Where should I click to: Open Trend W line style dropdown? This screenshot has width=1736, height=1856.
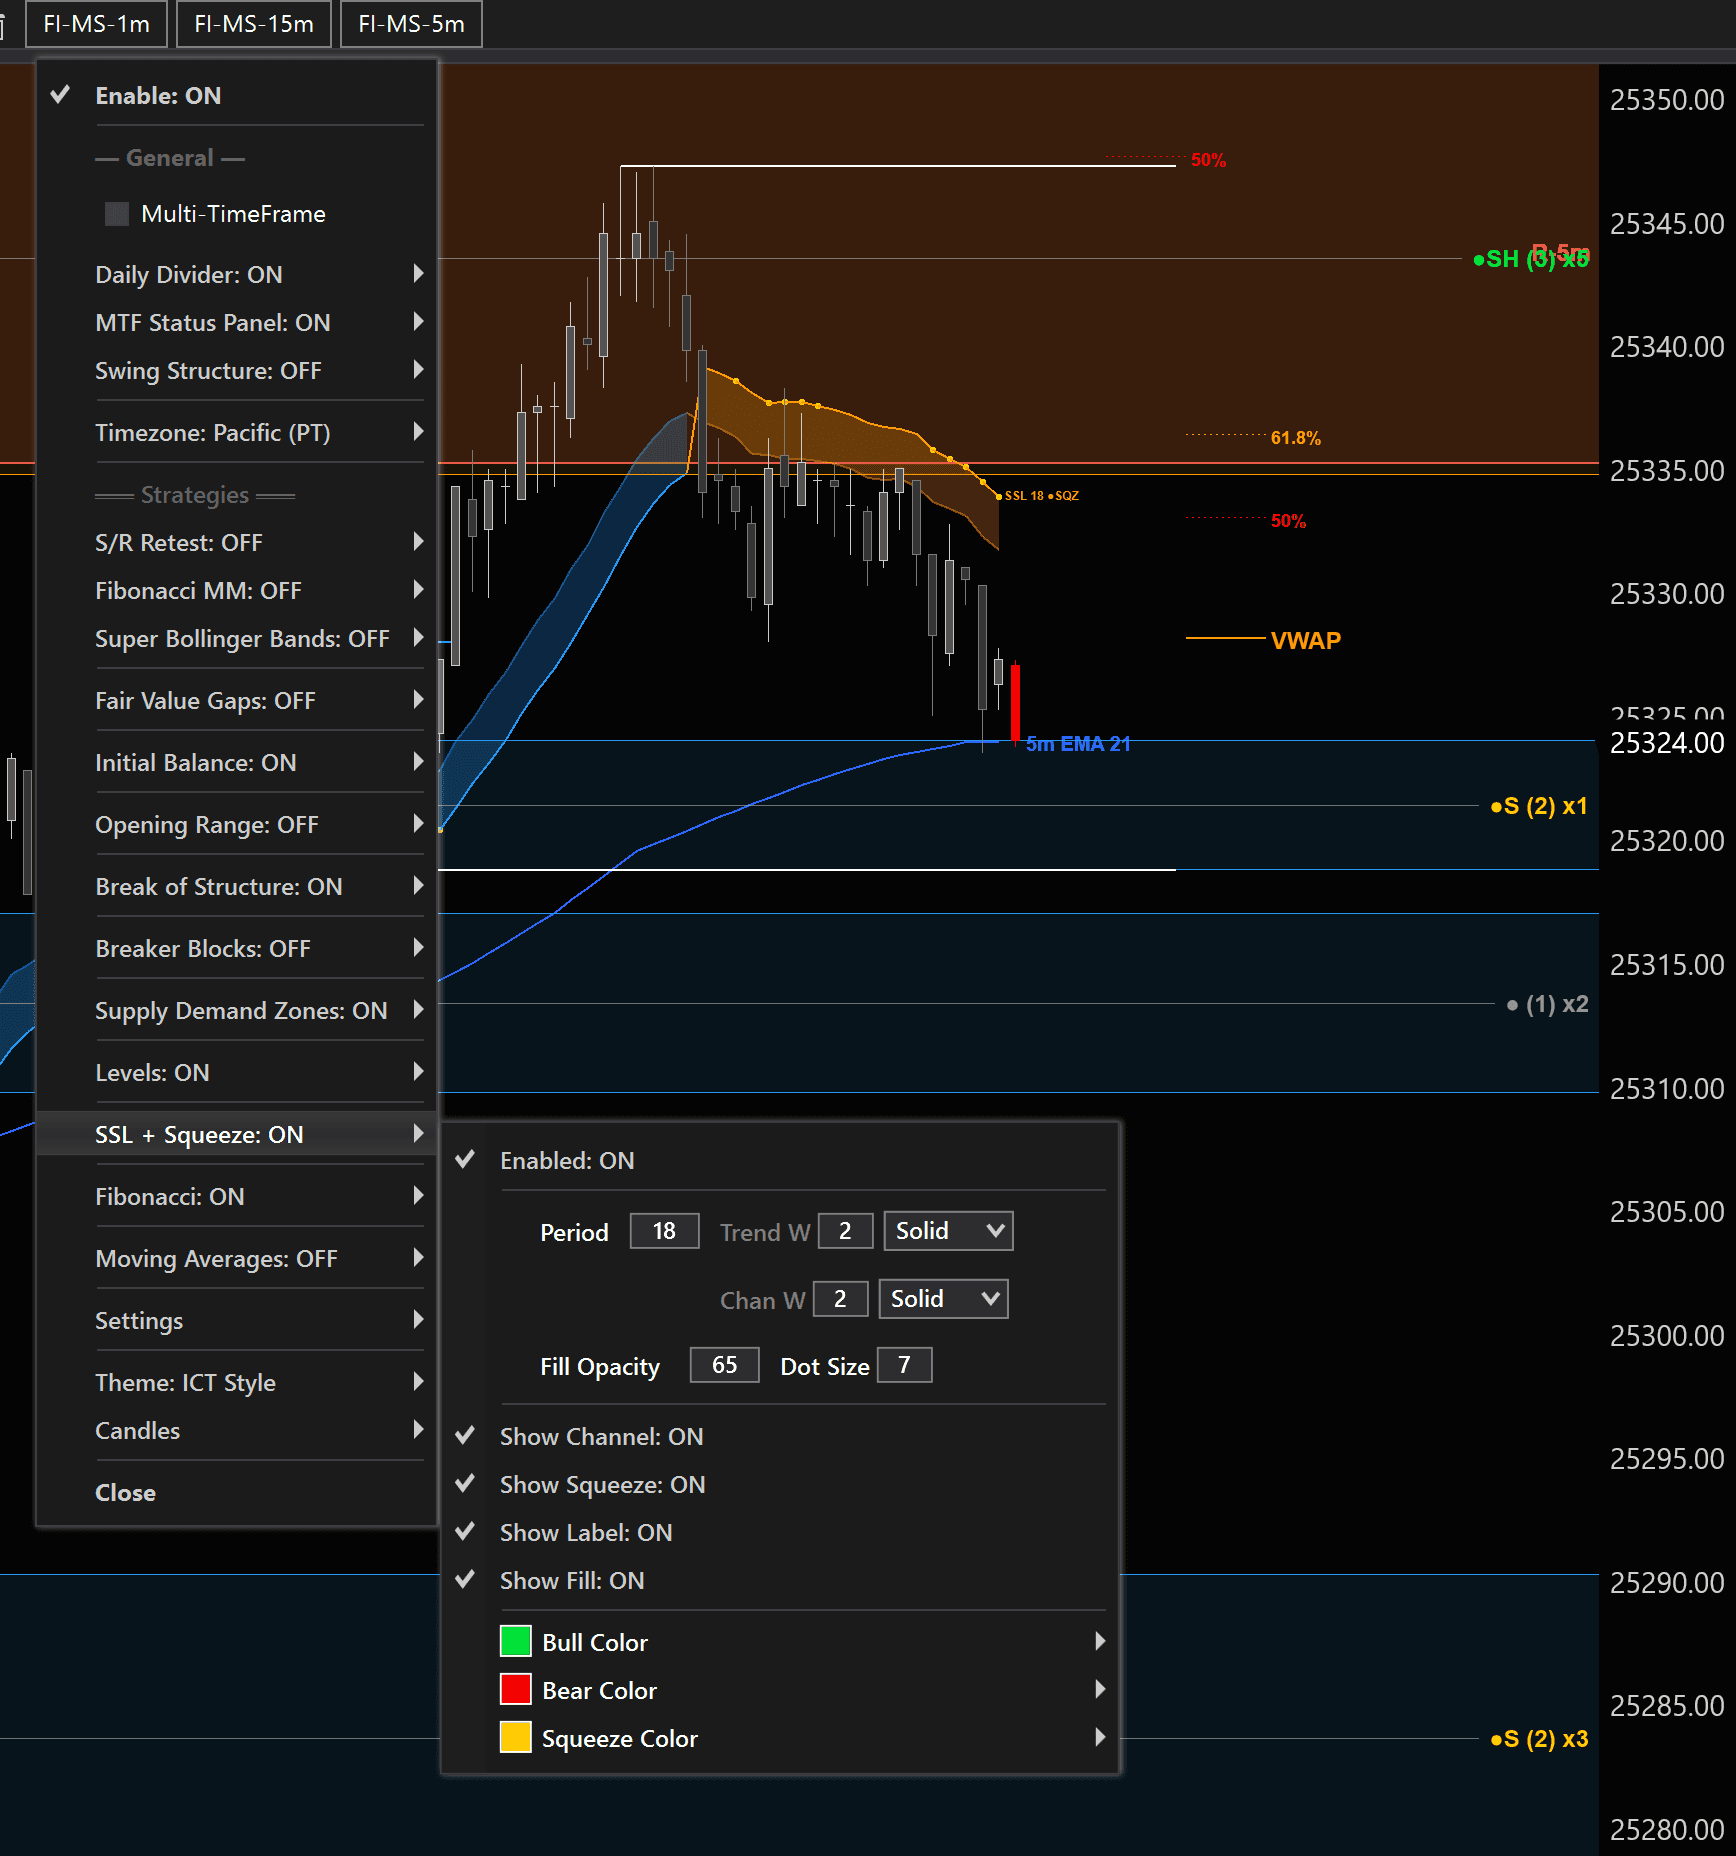point(947,1231)
